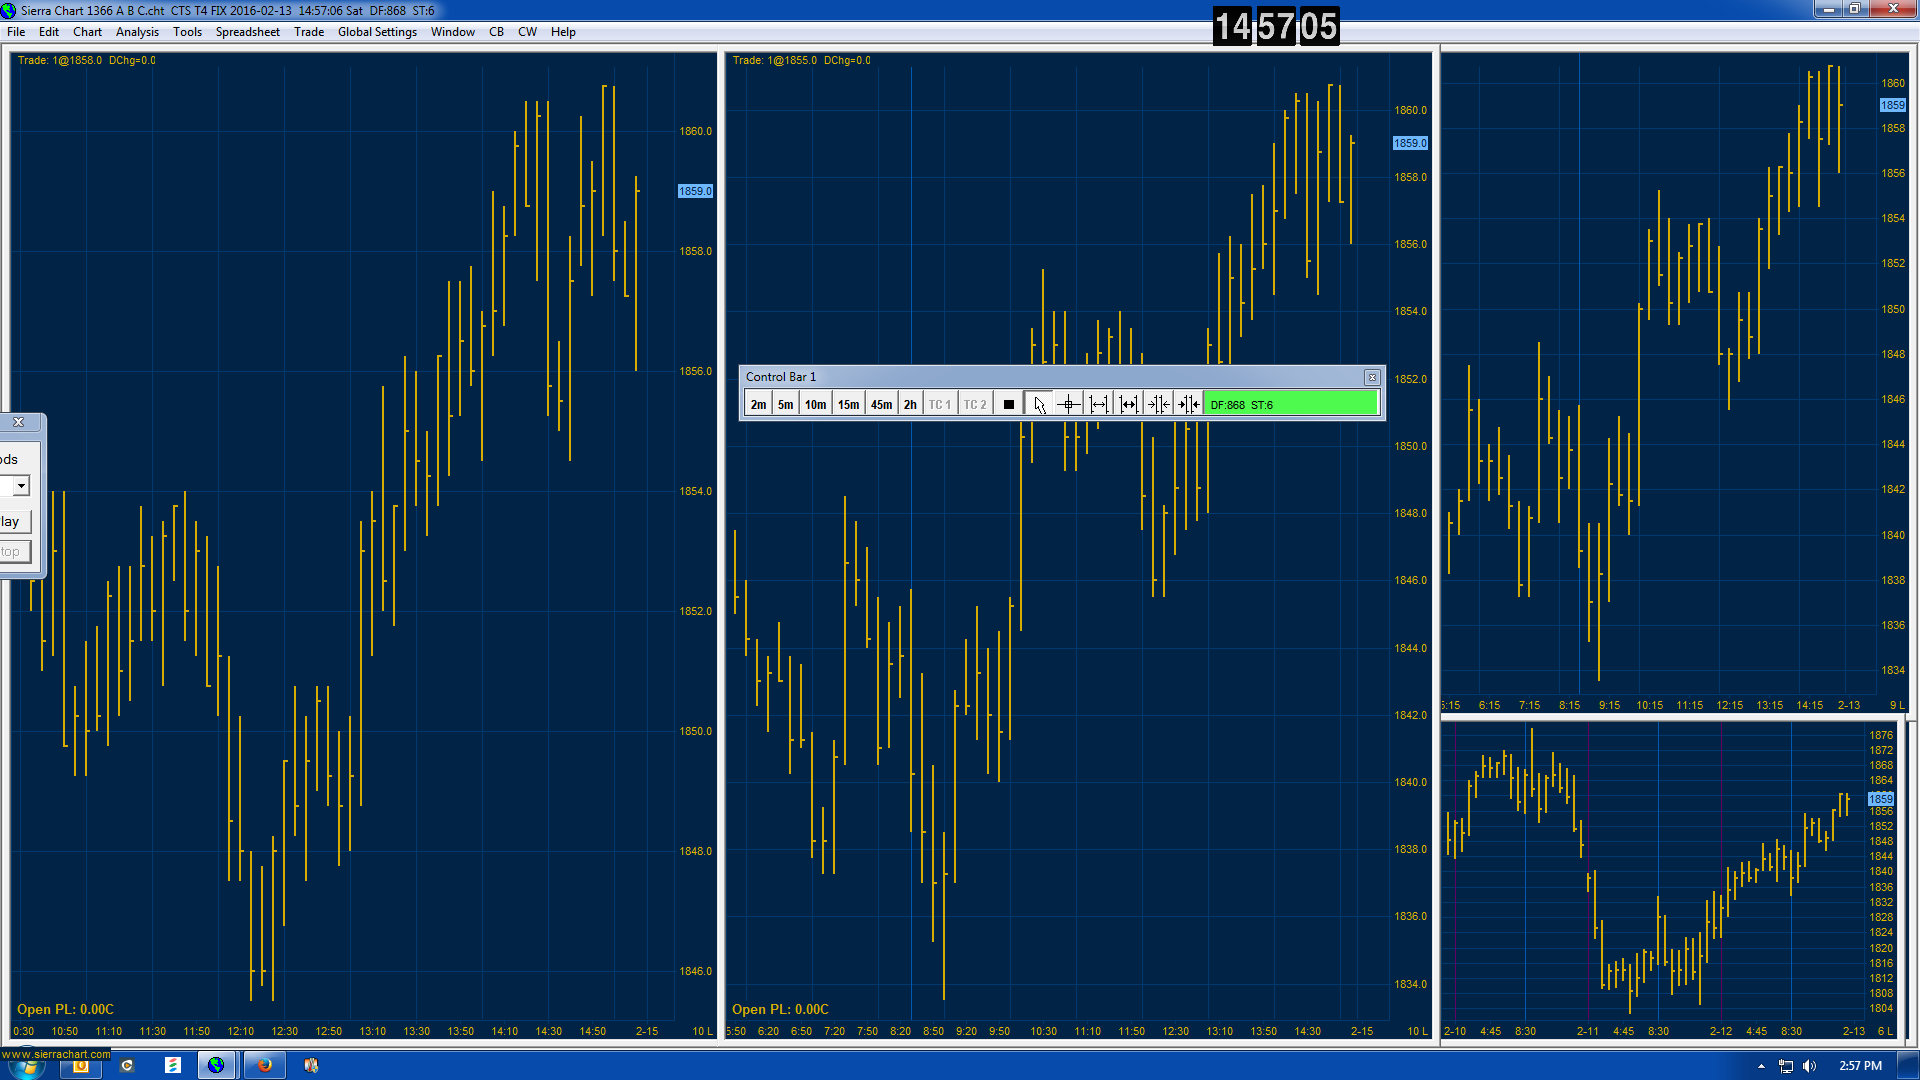
Task: Switch chart to 2h timeframe
Action: click(910, 404)
